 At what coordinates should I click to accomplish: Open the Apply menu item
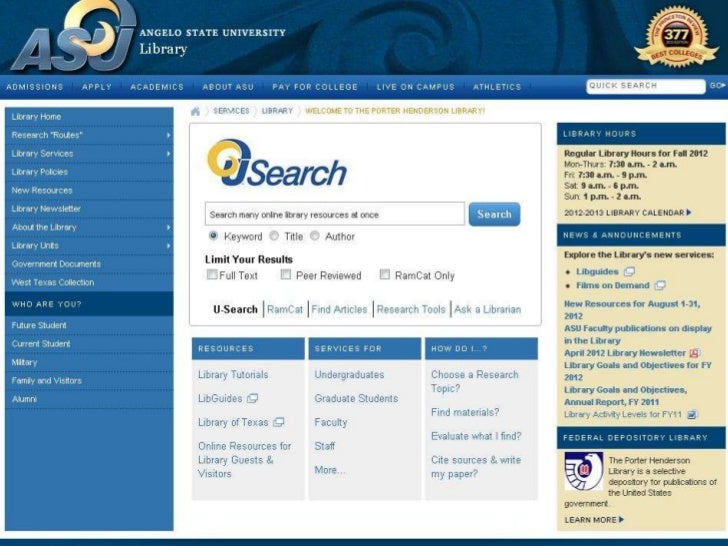[x=97, y=87]
